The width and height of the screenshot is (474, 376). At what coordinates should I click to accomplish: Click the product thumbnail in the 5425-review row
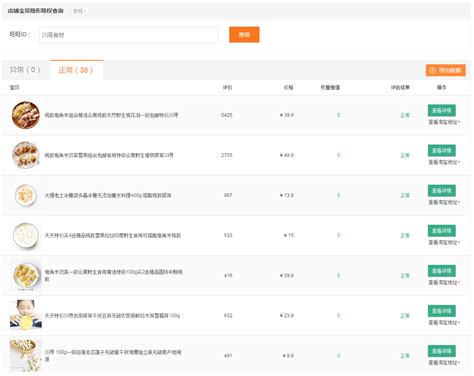[26, 115]
